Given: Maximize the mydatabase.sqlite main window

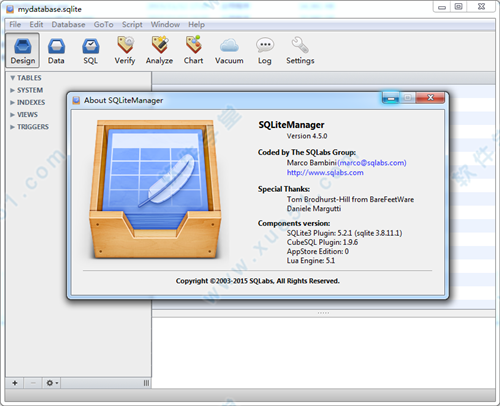Looking at the screenshot, I should point(459,7).
